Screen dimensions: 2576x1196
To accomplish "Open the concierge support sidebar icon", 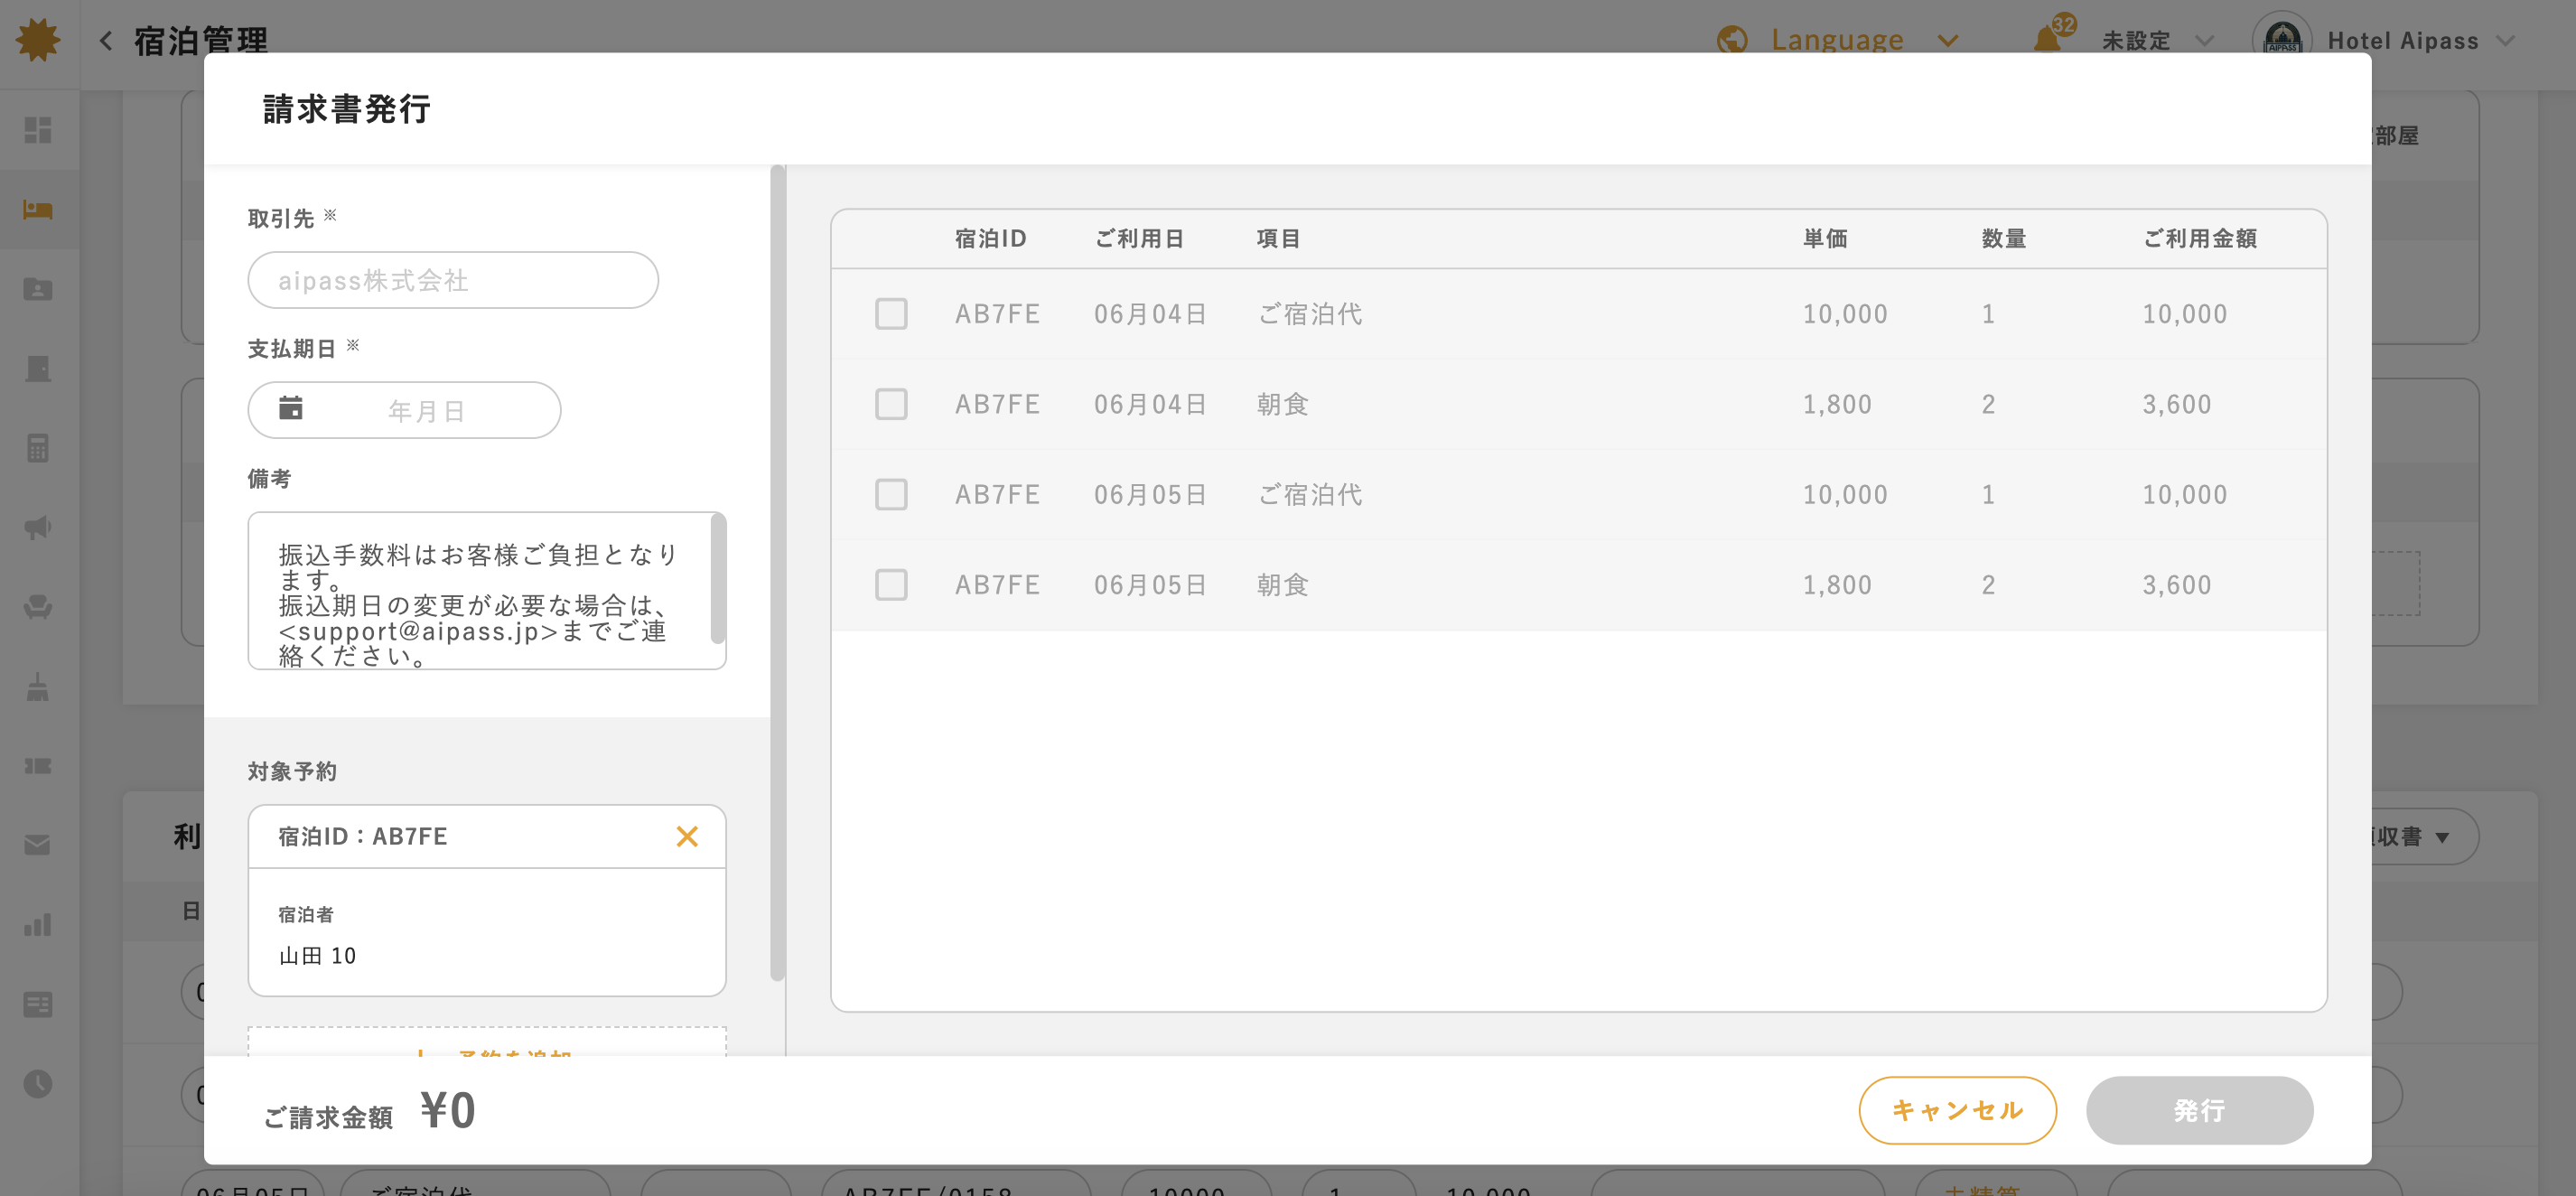I will point(38,607).
